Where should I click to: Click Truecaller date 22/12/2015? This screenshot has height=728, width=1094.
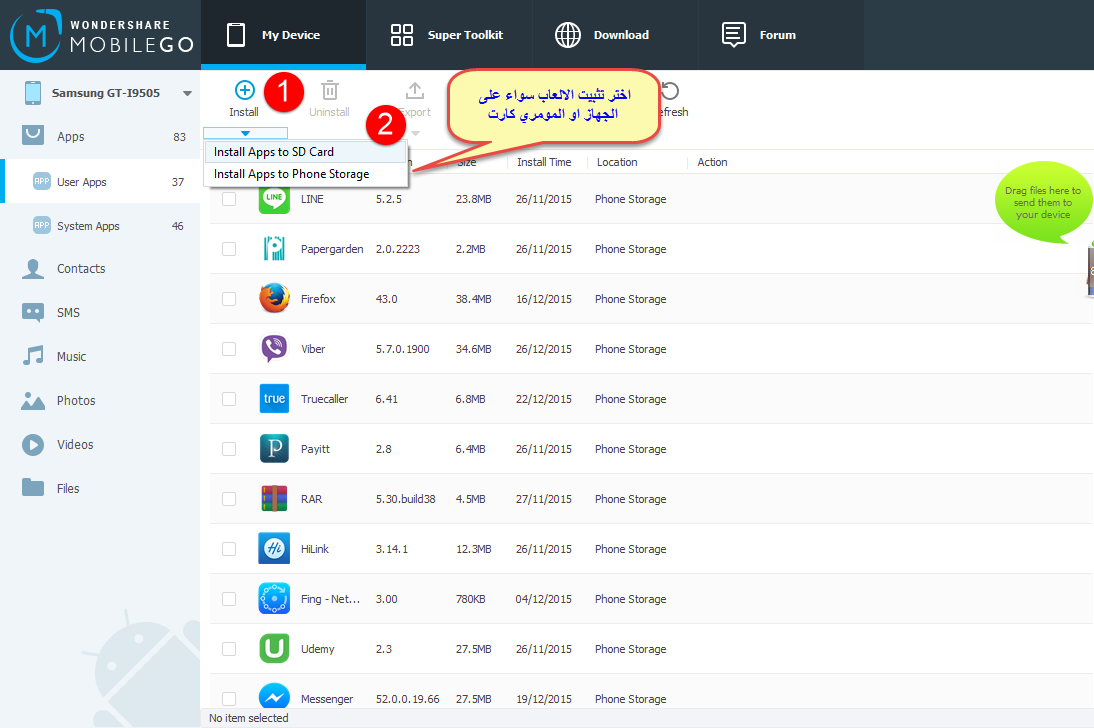pyautogui.click(x=544, y=399)
